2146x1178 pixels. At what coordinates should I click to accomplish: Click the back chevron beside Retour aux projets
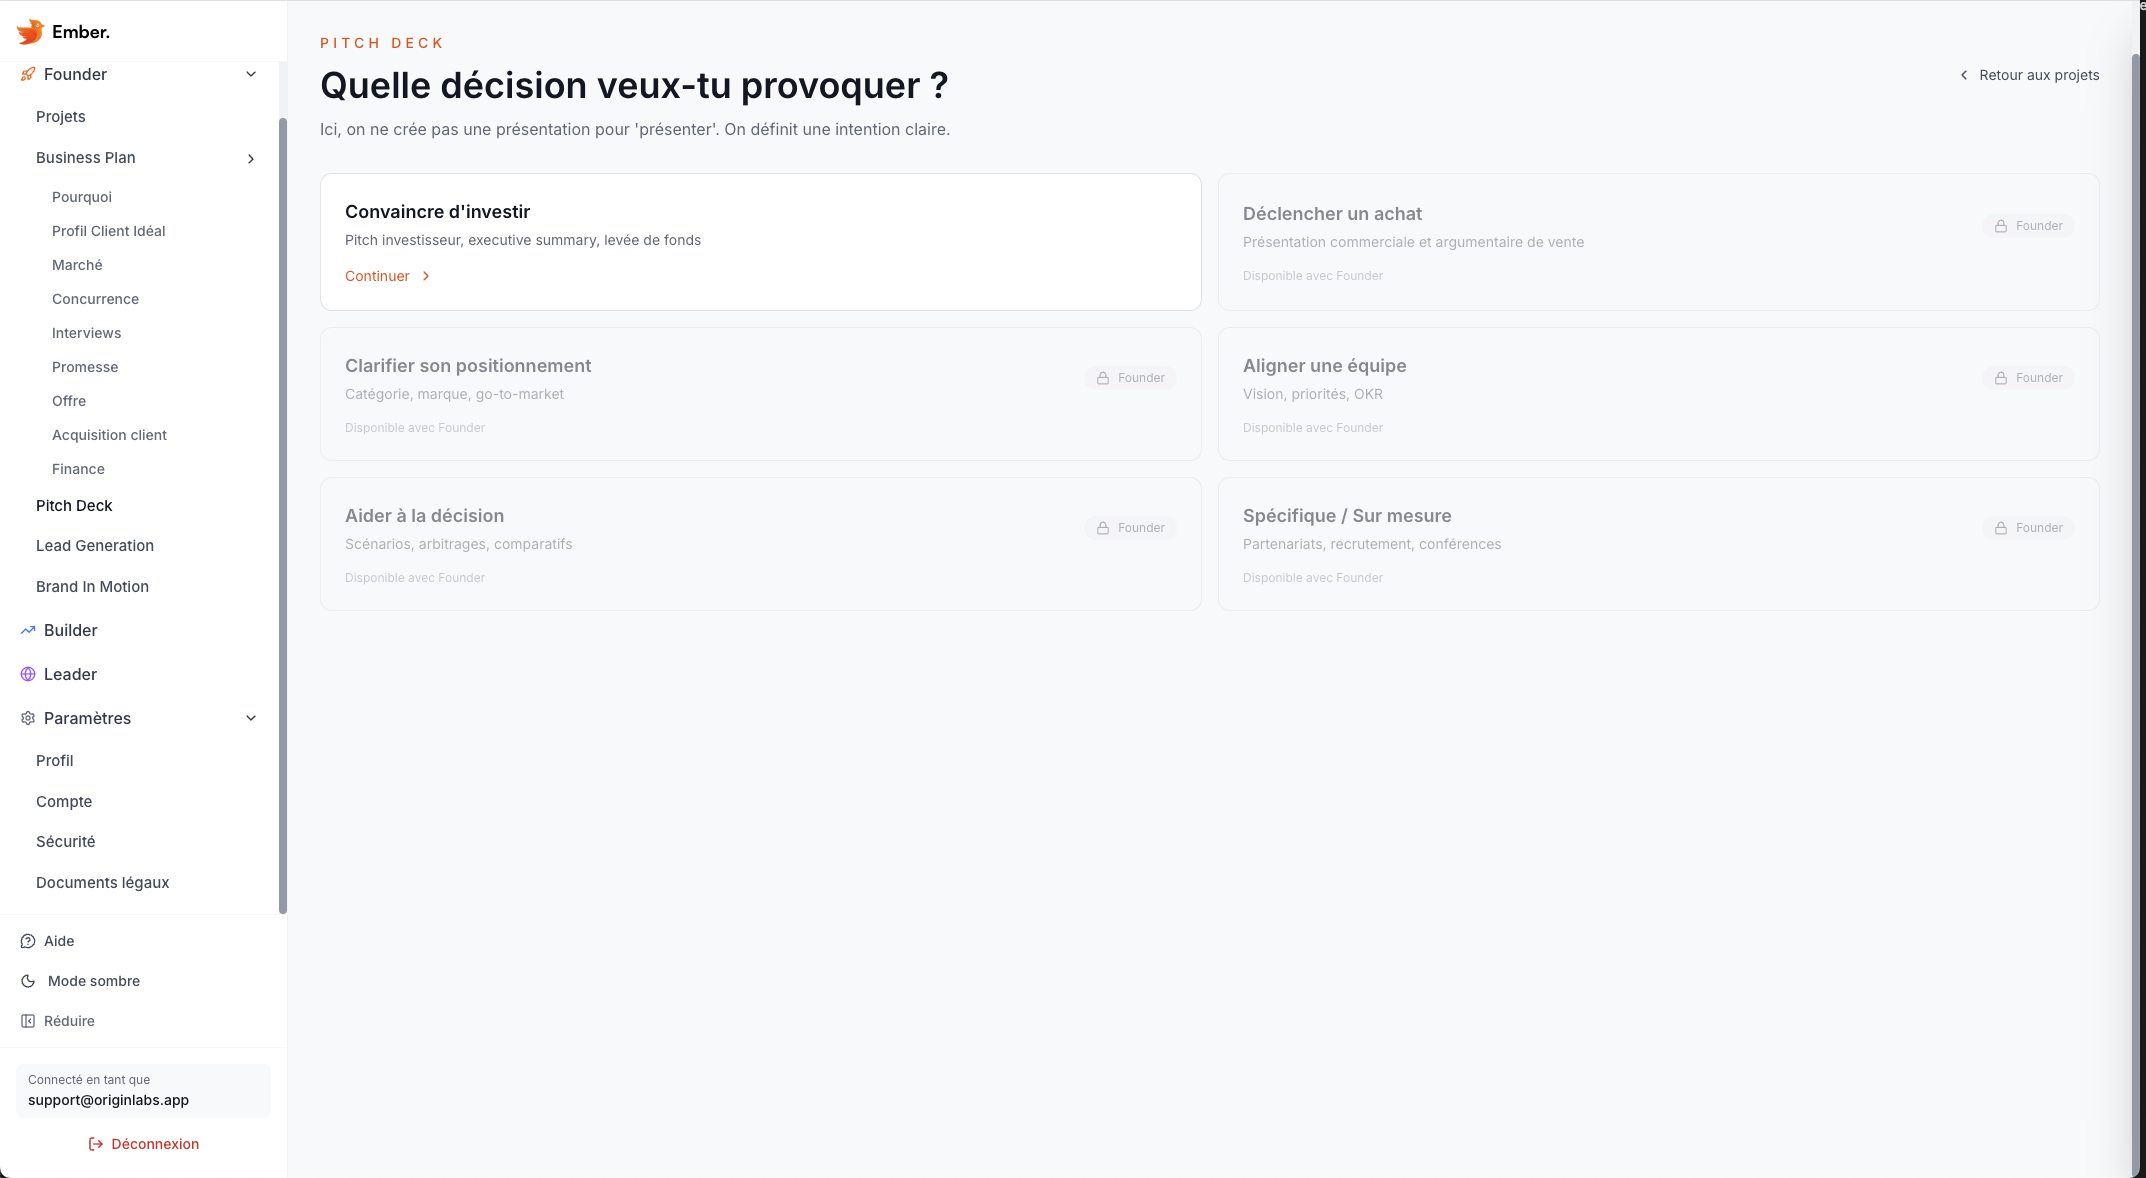(x=1963, y=75)
